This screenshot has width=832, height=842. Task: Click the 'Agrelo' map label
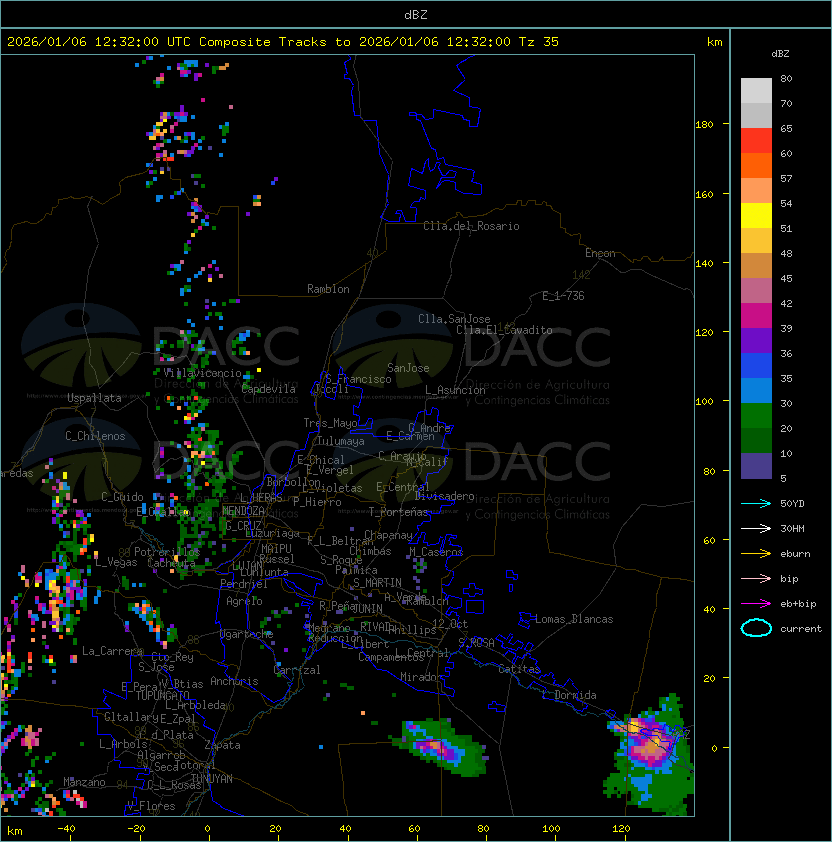[244, 601]
